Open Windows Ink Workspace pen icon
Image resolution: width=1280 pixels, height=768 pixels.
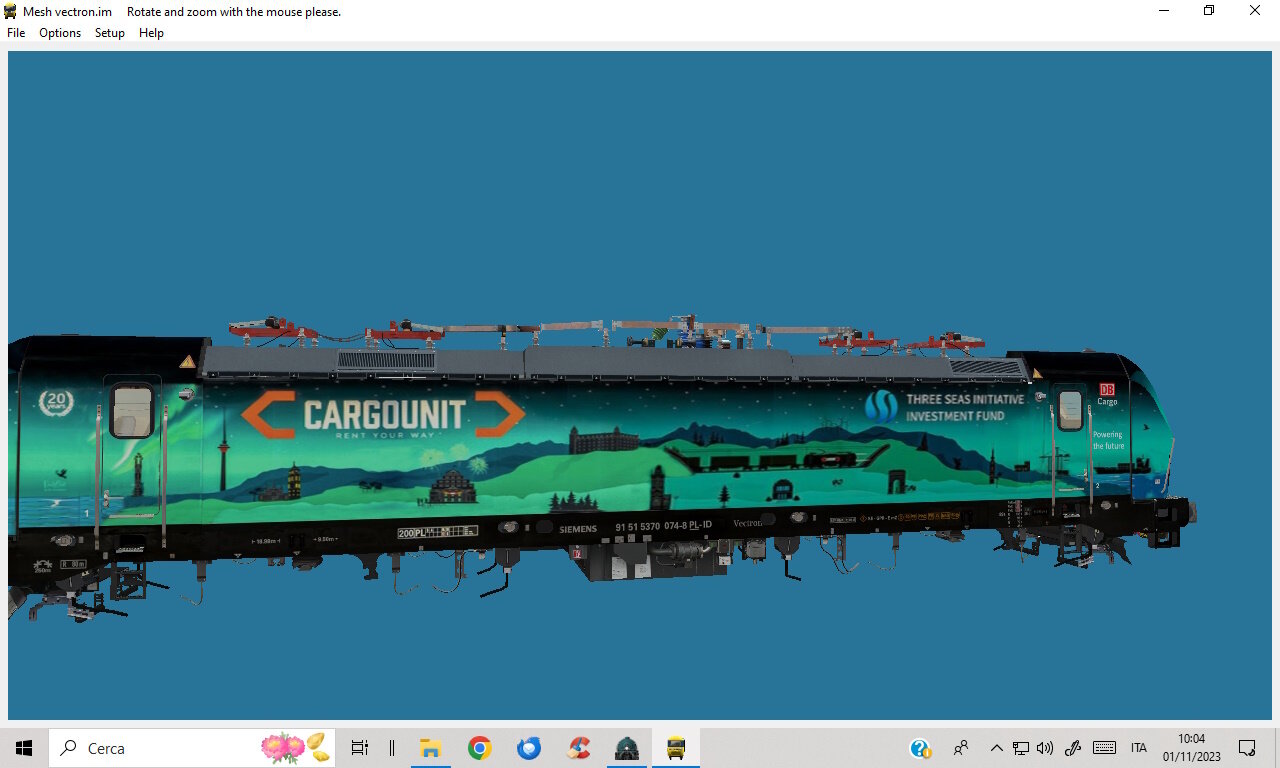[x=1074, y=748]
